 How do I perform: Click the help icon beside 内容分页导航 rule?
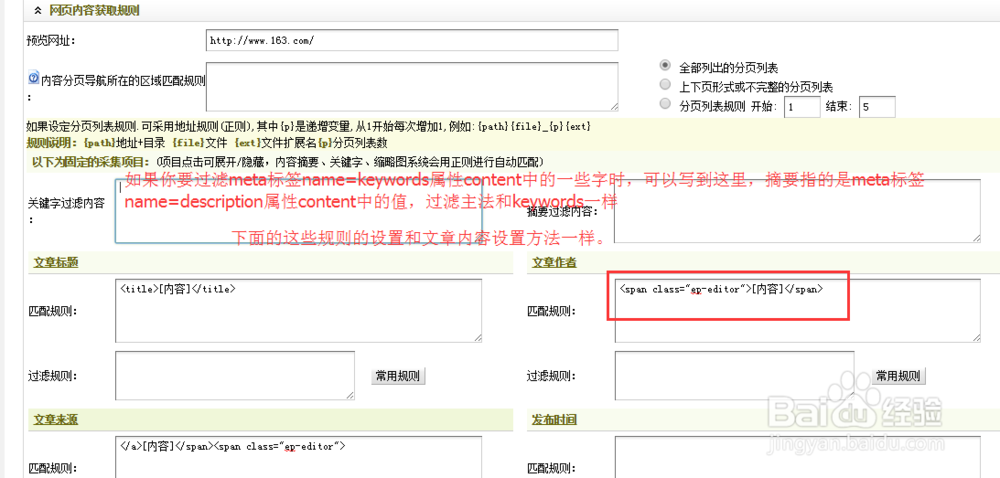[x=33, y=77]
